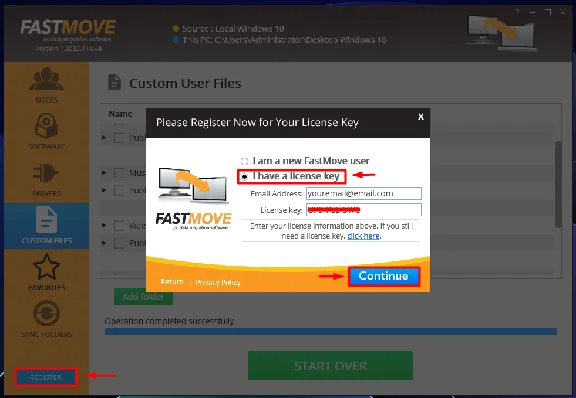
Task: Open the Drivers section in sidebar
Action: 46,179
